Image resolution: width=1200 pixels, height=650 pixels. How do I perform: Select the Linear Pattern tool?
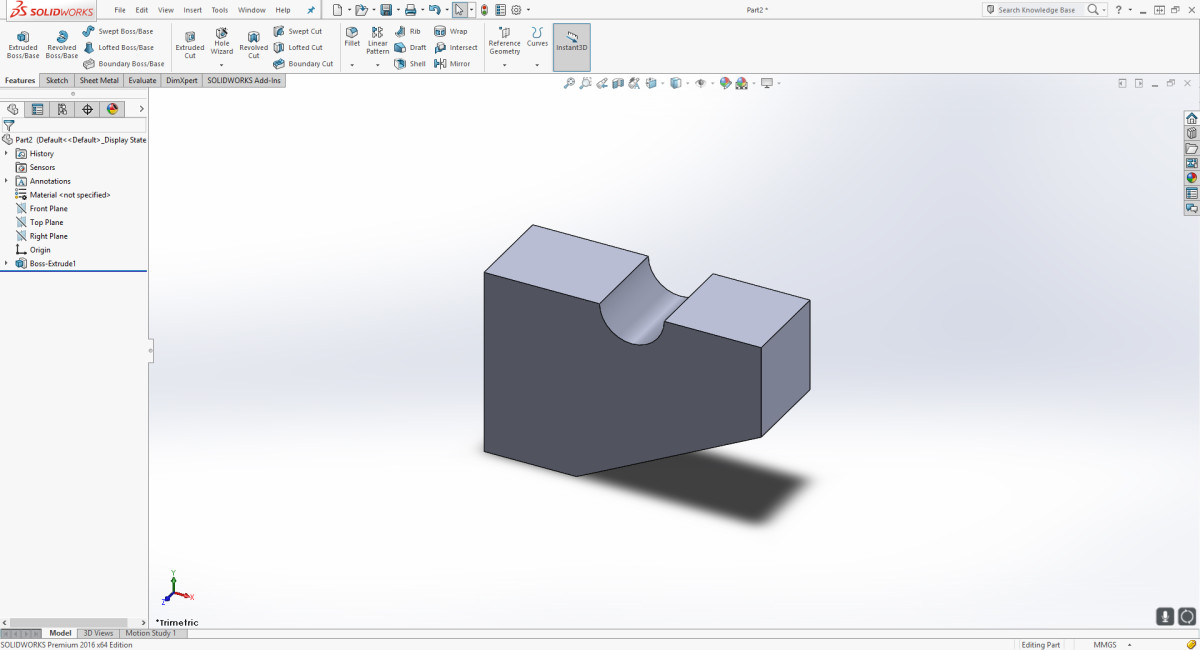[377, 43]
